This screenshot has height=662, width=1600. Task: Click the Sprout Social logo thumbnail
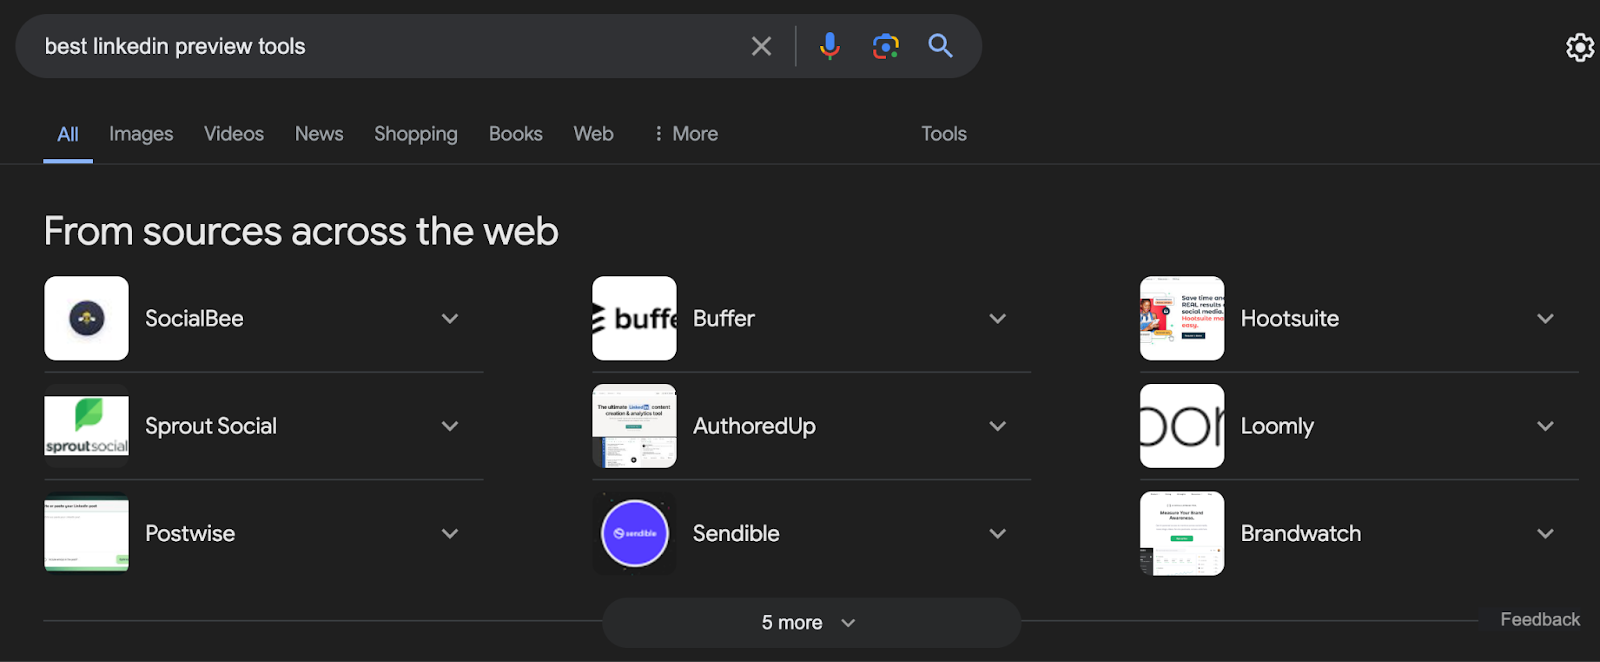[86, 426]
